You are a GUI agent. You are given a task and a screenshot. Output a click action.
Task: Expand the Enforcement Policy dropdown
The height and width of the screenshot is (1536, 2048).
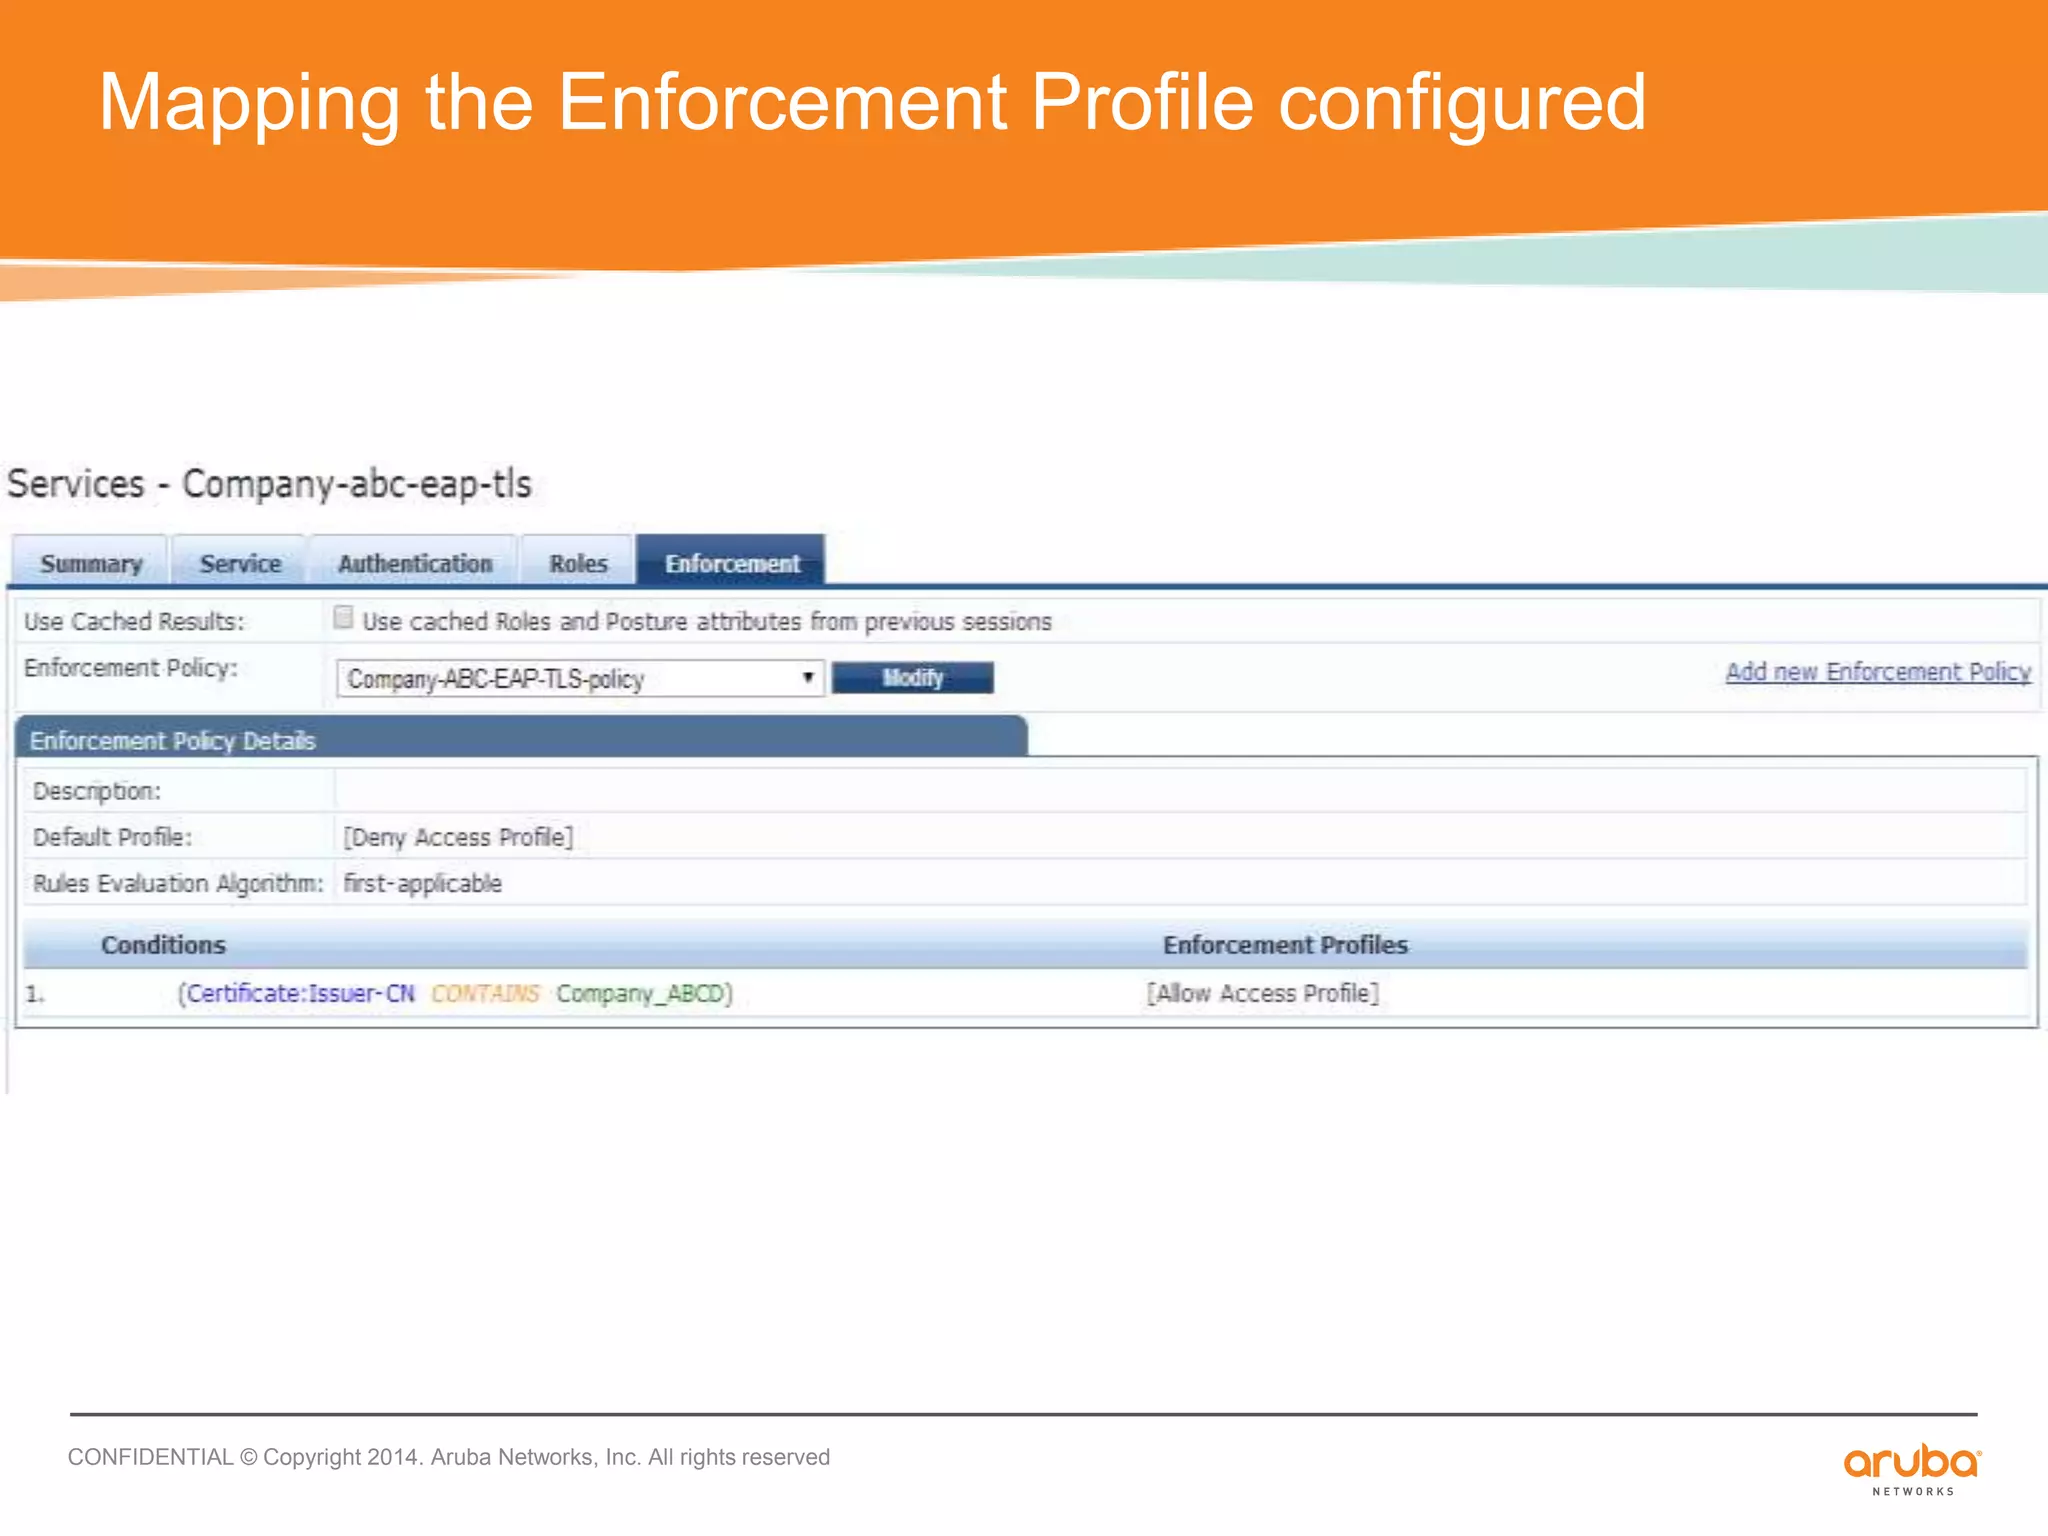pyautogui.click(x=580, y=678)
